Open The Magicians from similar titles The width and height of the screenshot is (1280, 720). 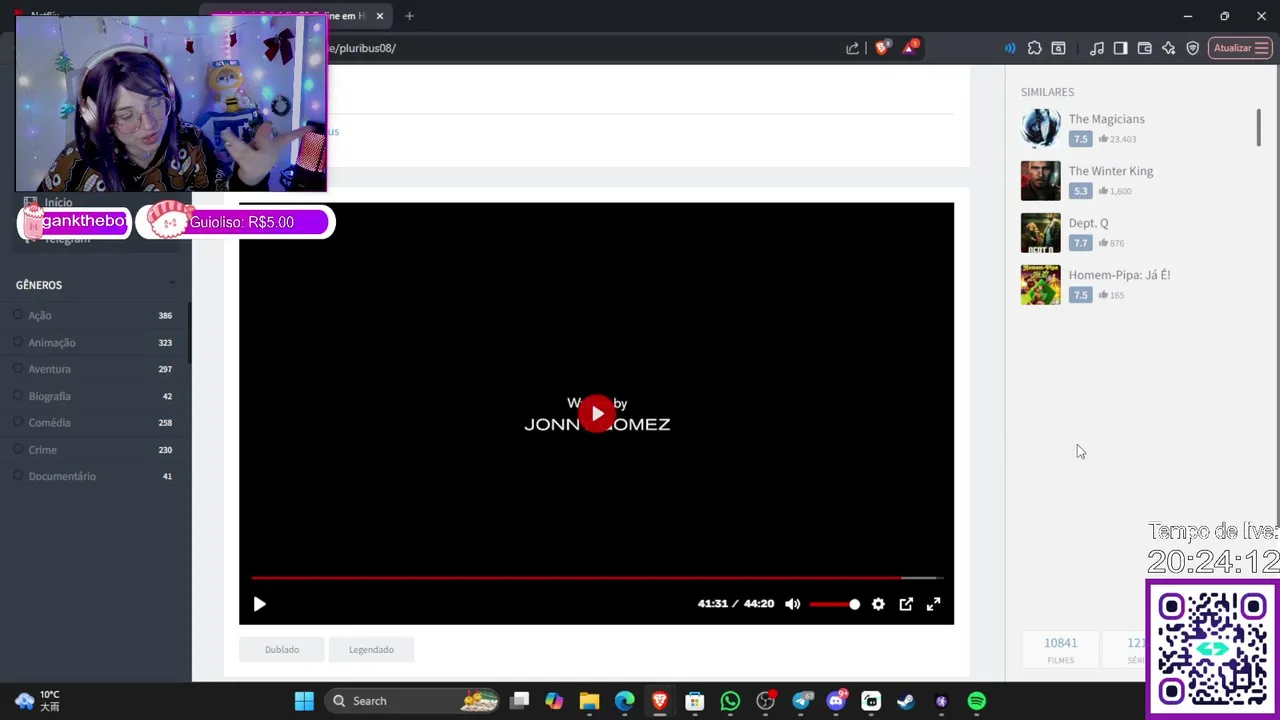[1106, 119]
